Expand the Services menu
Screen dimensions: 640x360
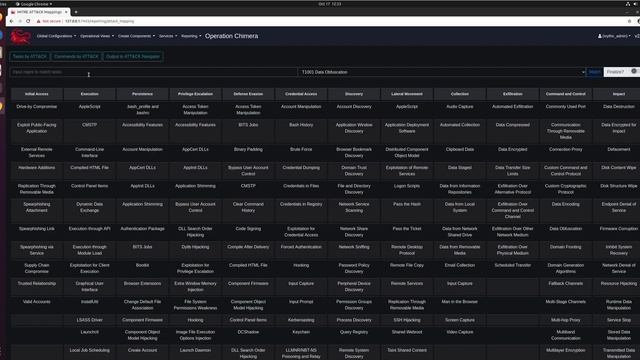[168, 36]
